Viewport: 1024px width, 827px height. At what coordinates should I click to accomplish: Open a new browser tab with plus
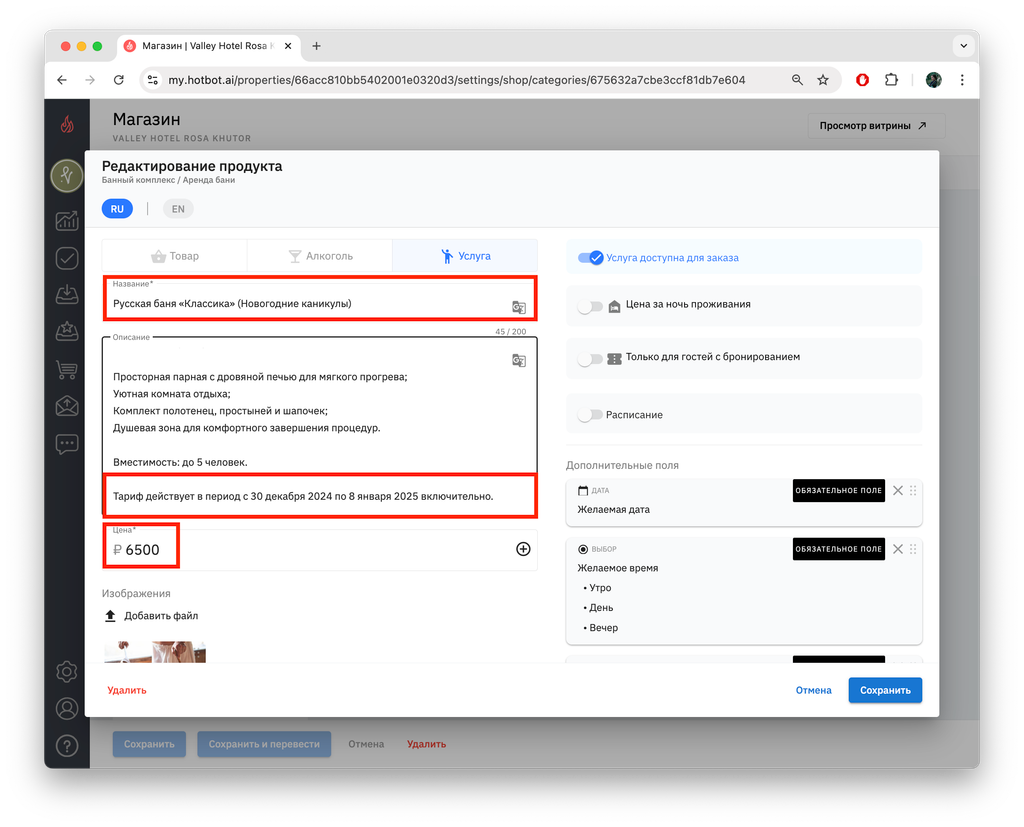(316, 46)
